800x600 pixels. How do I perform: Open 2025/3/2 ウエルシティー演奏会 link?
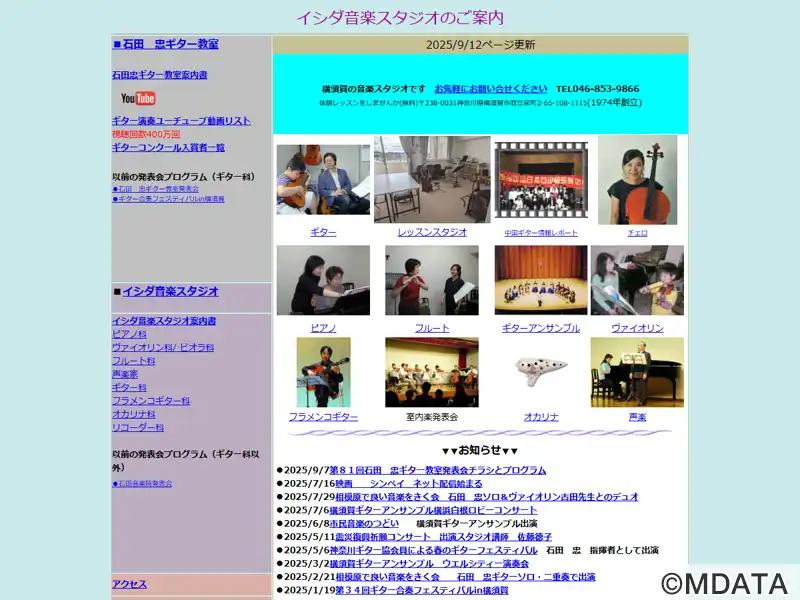(x=429, y=564)
